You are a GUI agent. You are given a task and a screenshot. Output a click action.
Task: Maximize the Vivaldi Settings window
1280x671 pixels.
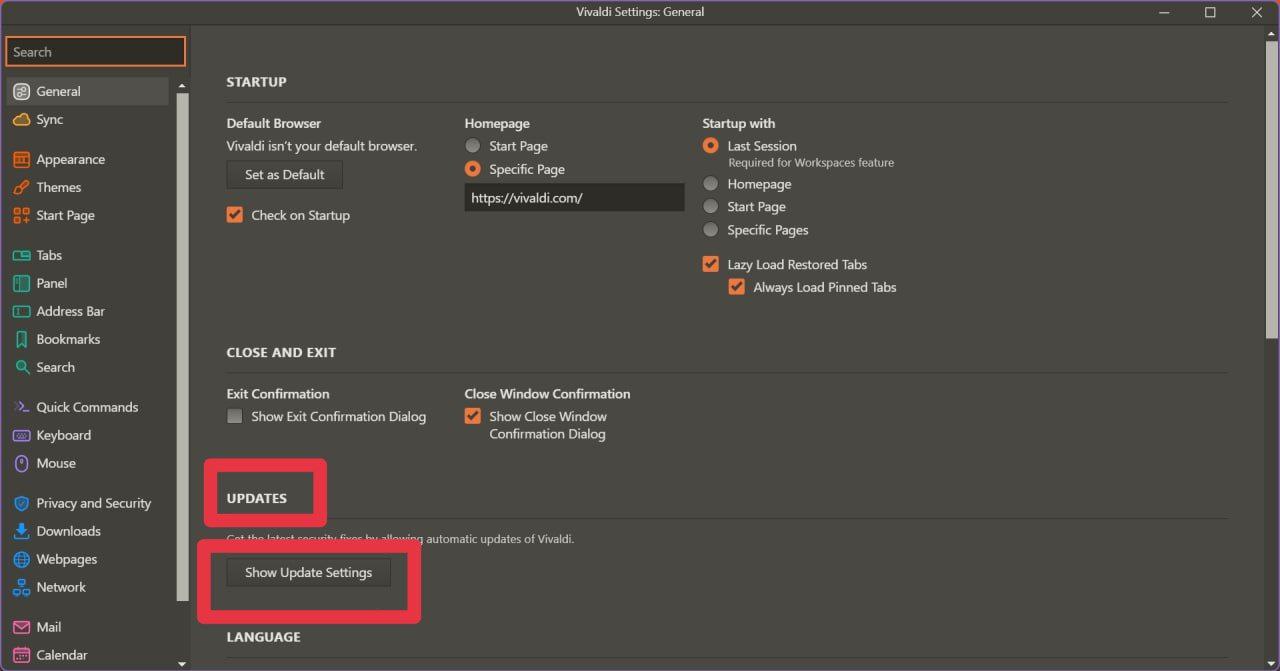tap(1210, 12)
